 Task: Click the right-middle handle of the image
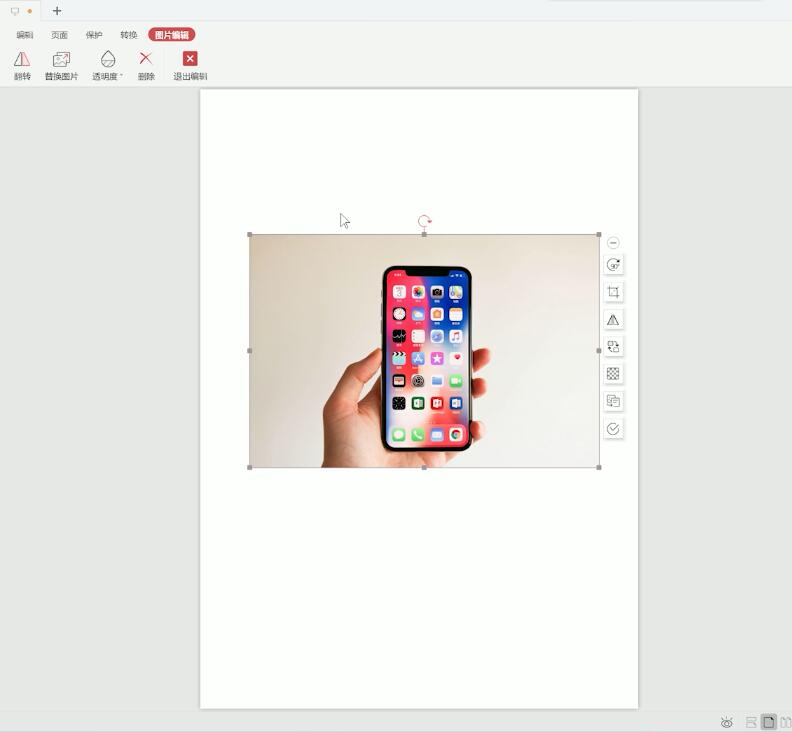pos(599,351)
